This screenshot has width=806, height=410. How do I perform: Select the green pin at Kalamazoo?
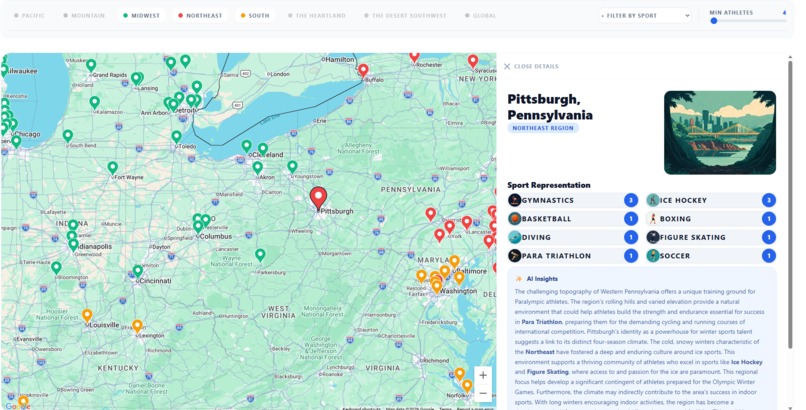95,102
